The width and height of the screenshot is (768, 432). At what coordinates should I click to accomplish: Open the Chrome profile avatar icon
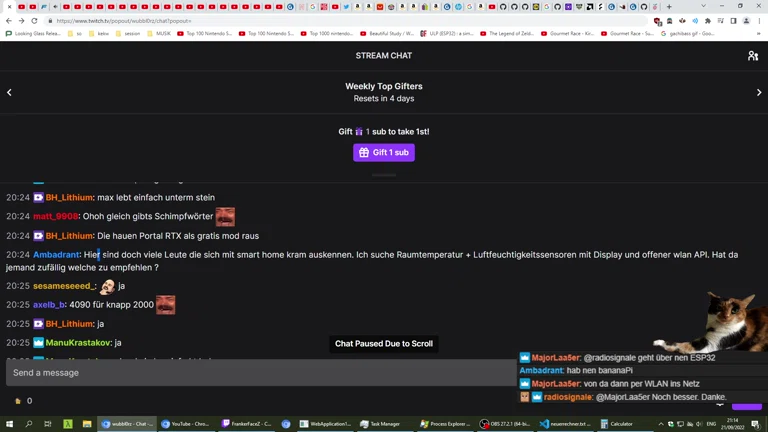click(746, 21)
